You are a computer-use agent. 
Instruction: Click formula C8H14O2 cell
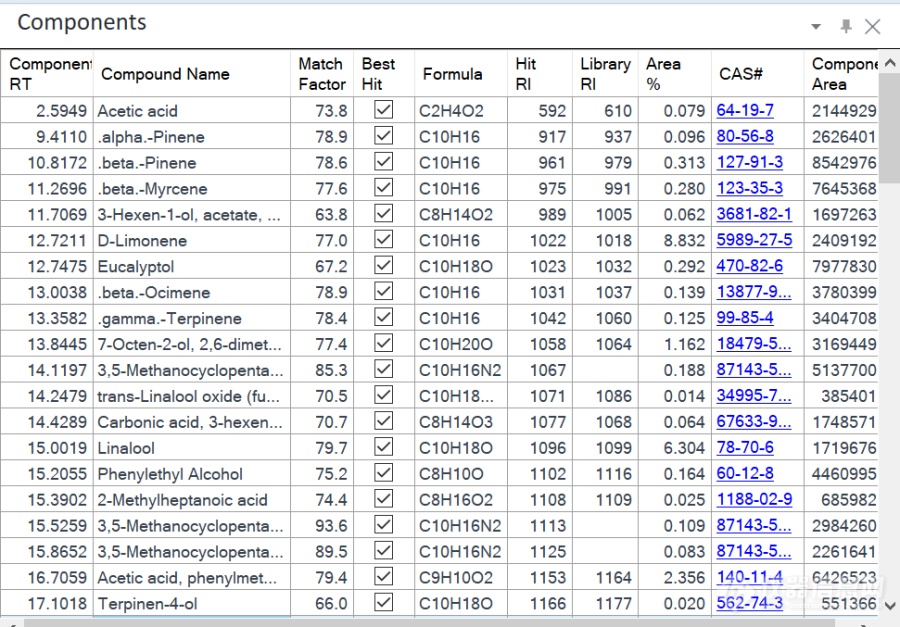(461, 214)
